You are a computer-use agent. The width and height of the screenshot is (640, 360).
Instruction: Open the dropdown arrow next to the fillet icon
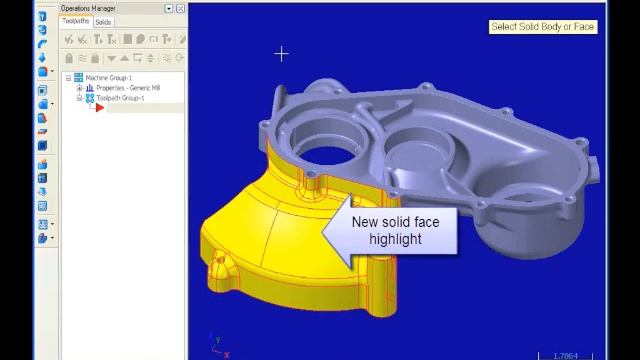point(52,104)
